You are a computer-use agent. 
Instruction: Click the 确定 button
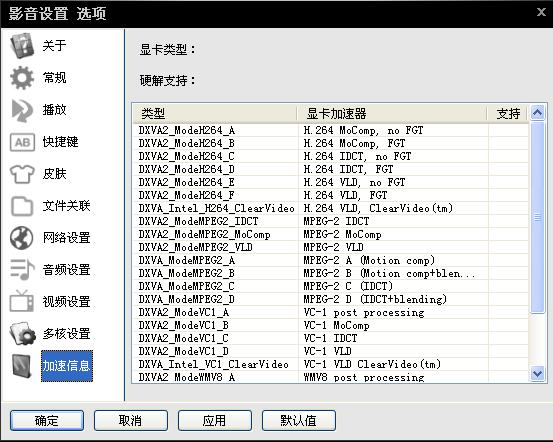pyautogui.click(x=47, y=420)
